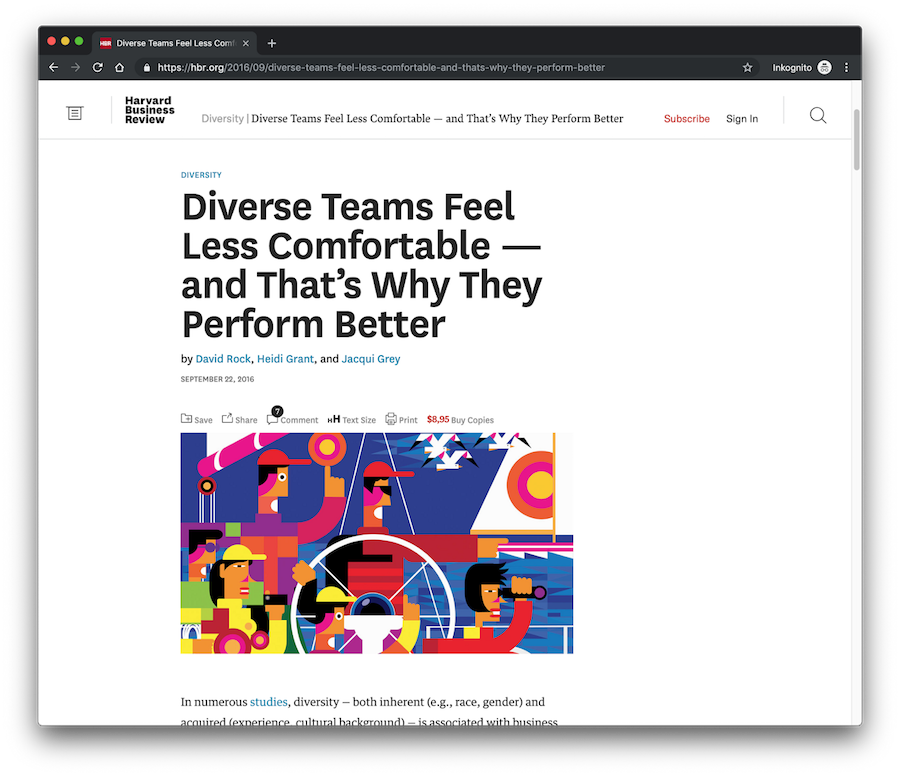Click the article illustration image

(x=376, y=543)
